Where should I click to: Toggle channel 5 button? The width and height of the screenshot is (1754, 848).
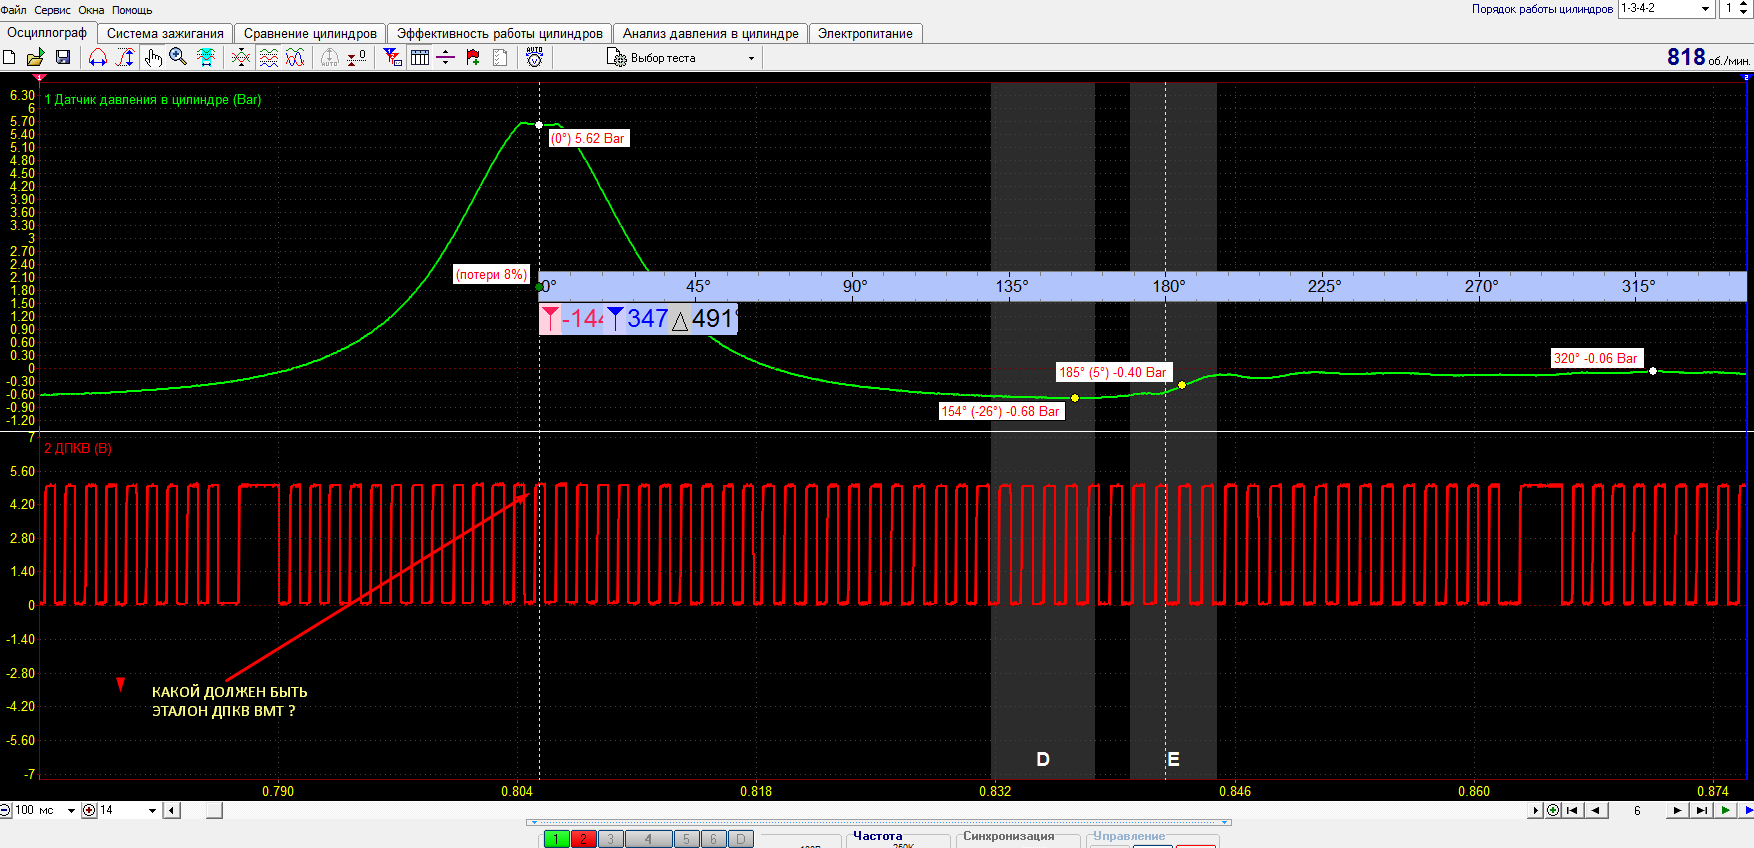click(x=686, y=839)
